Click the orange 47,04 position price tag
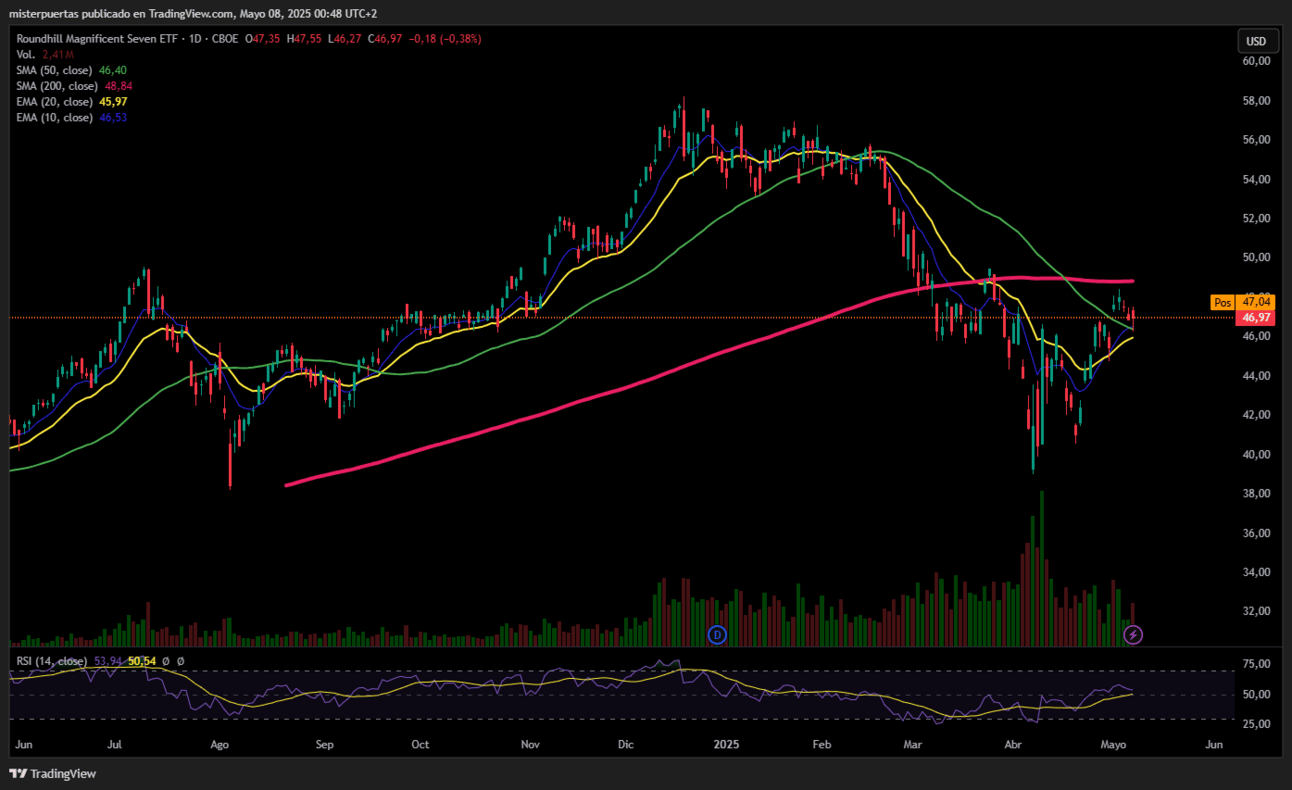 [x=1255, y=301]
